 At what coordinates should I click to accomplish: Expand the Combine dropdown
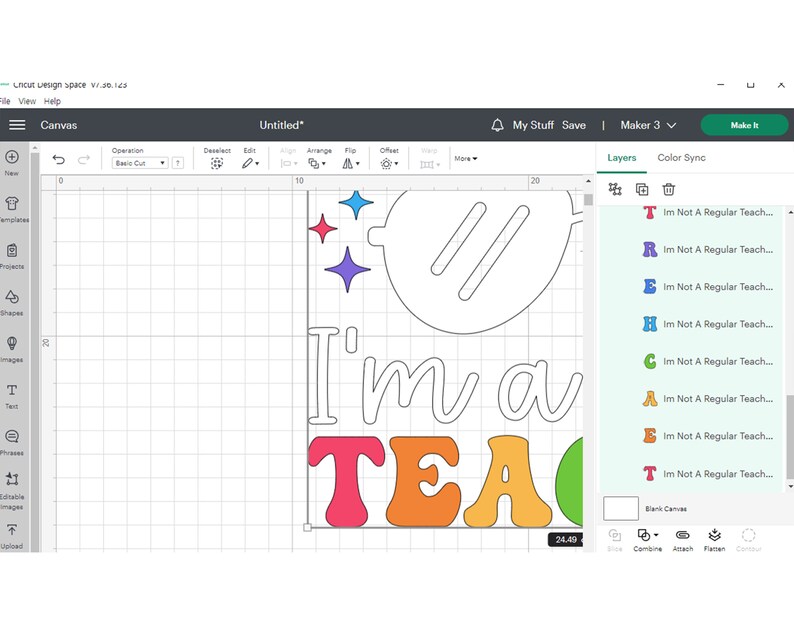pyautogui.click(x=656, y=535)
